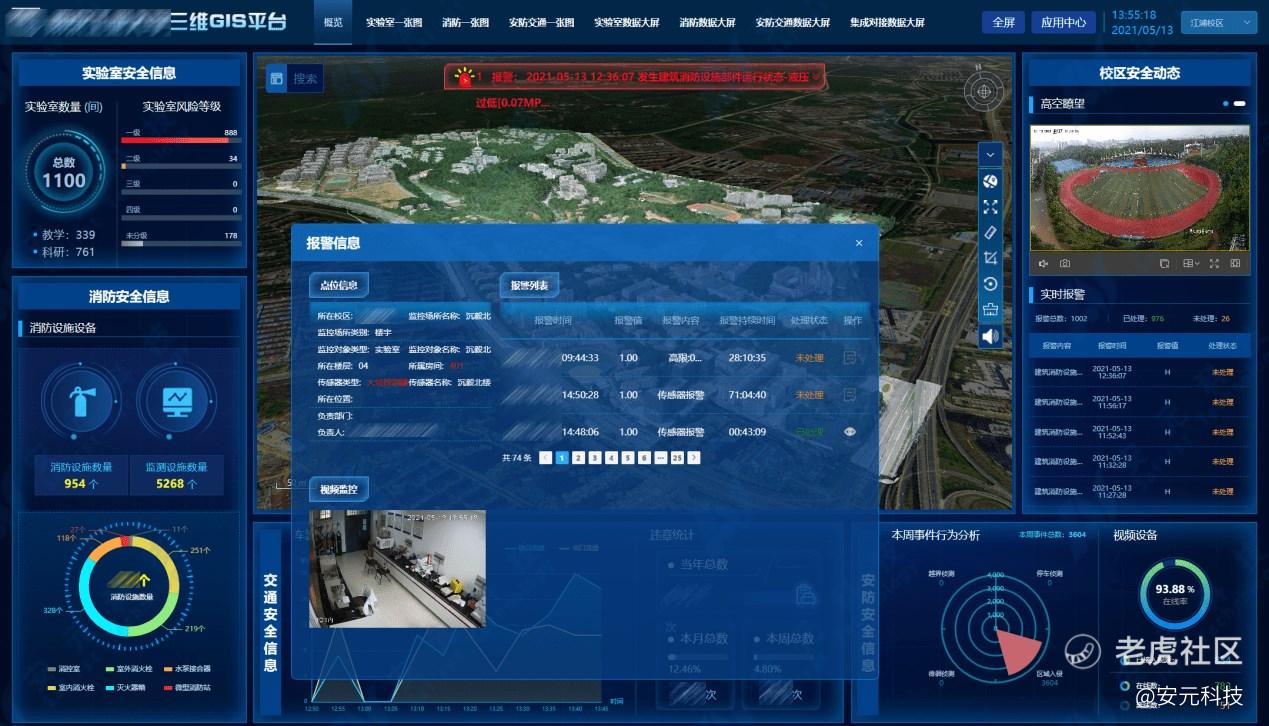Jump to alarm list page 25
This screenshot has height=726, width=1269.
677,457
